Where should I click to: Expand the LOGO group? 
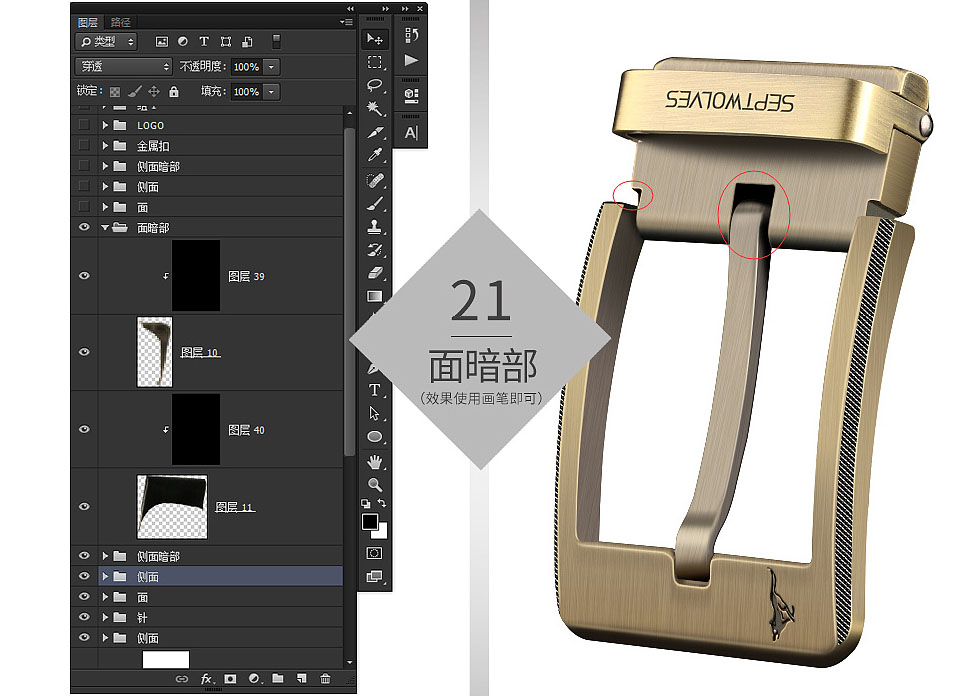pyautogui.click(x=105, y=125)
